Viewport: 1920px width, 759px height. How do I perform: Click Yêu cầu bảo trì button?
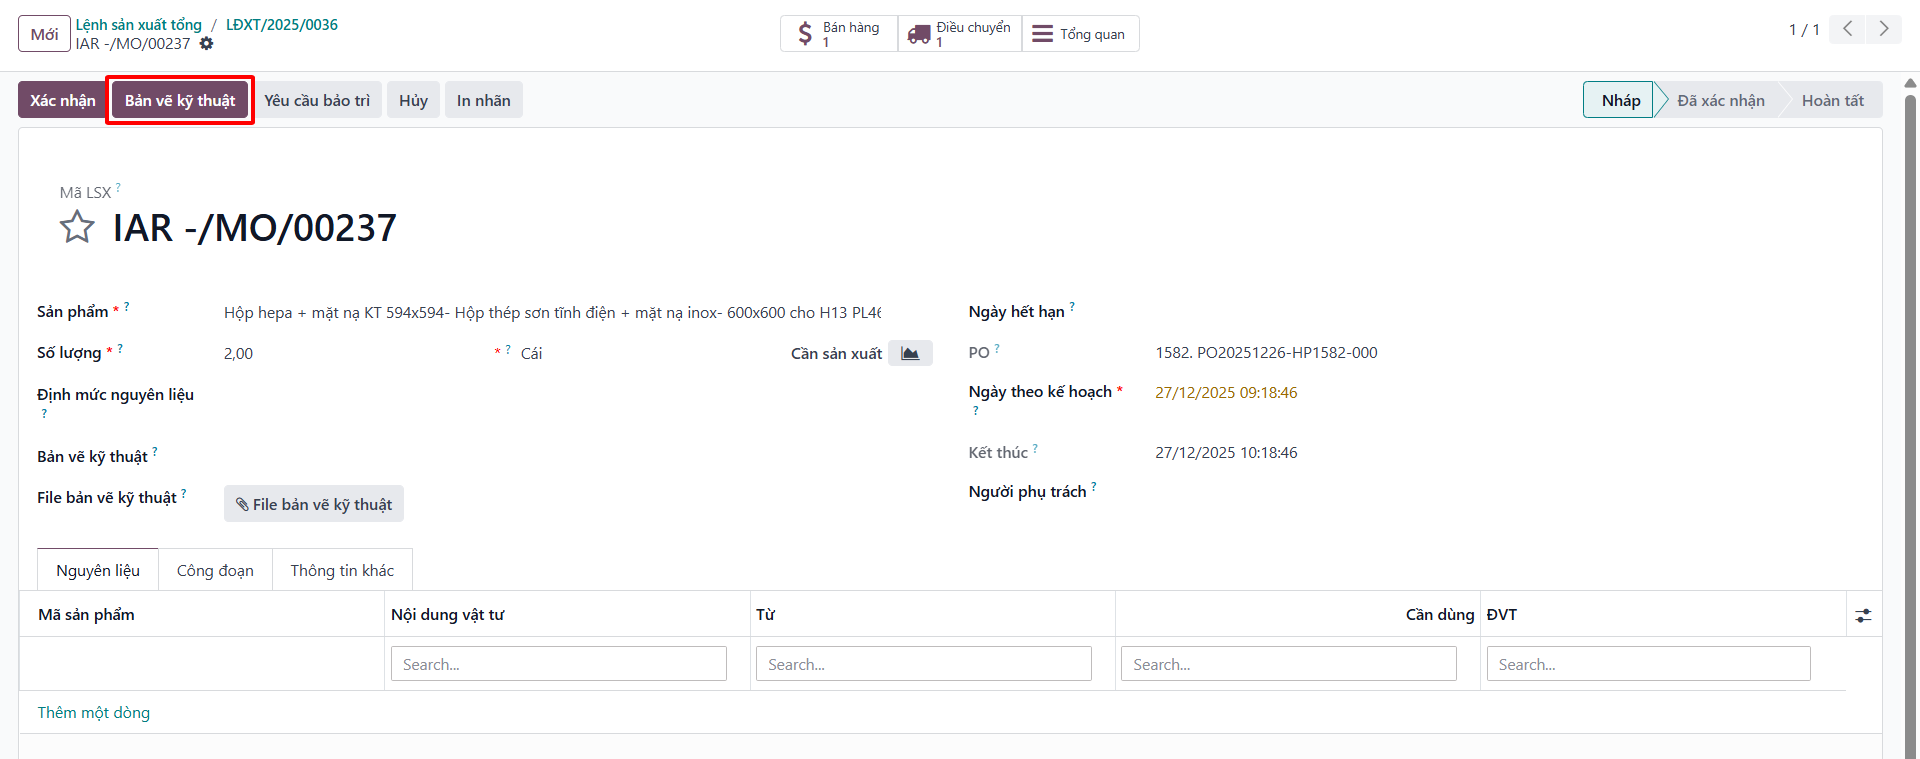tap(317, 100)
